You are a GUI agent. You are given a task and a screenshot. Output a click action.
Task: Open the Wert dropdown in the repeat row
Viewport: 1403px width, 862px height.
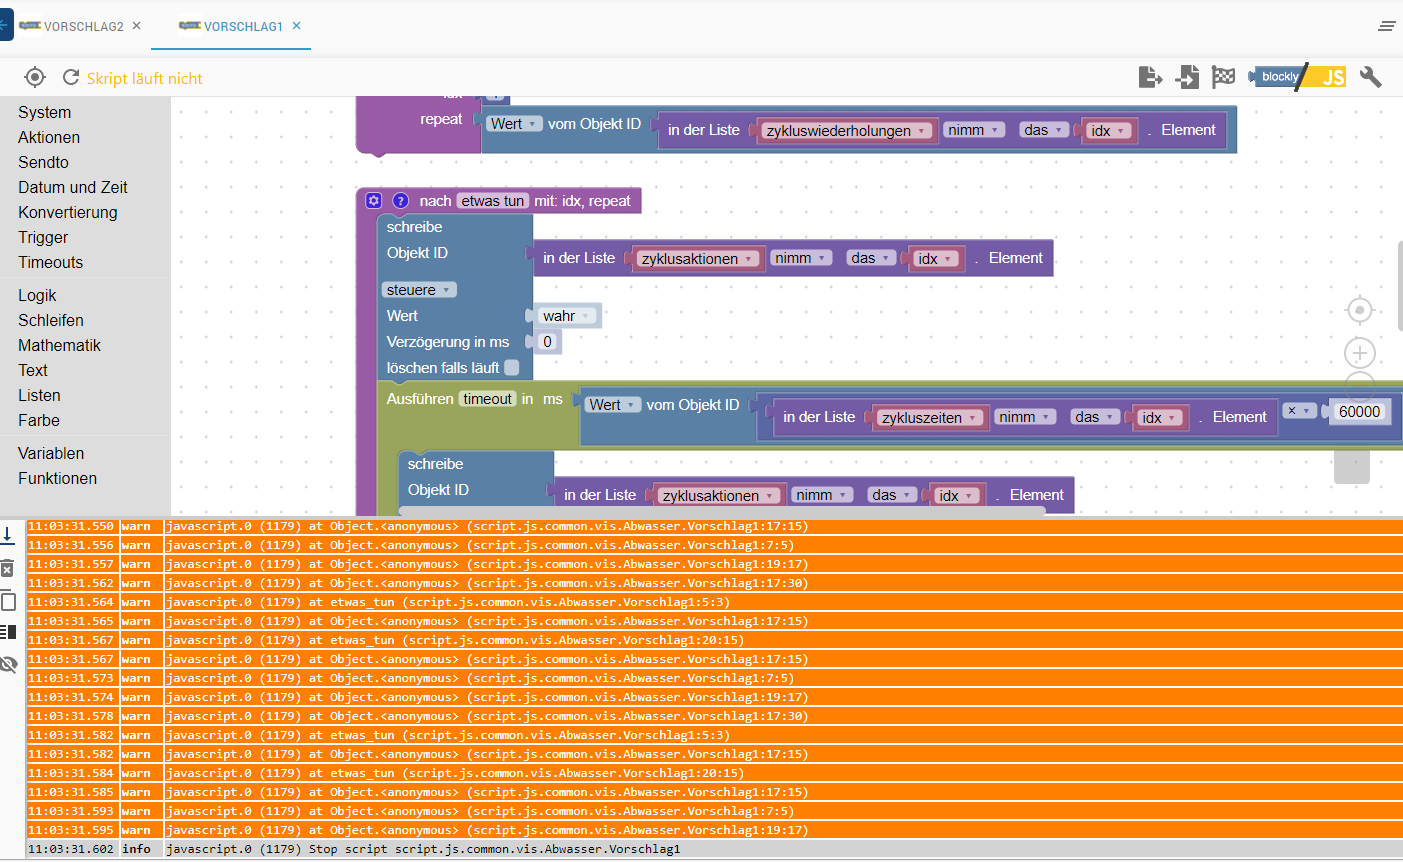click(514, 124)
